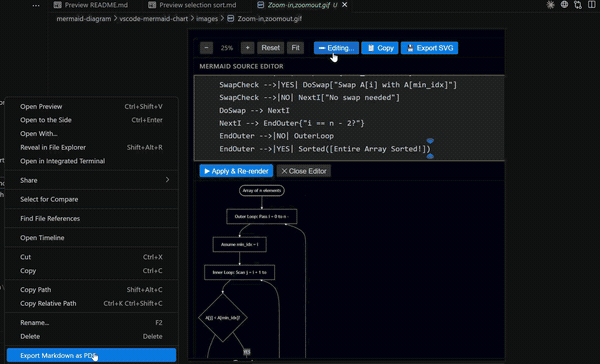This screenshot has height=364, width=600.
Task: Click the upper blue text selection handle
Action: [430, 141]
